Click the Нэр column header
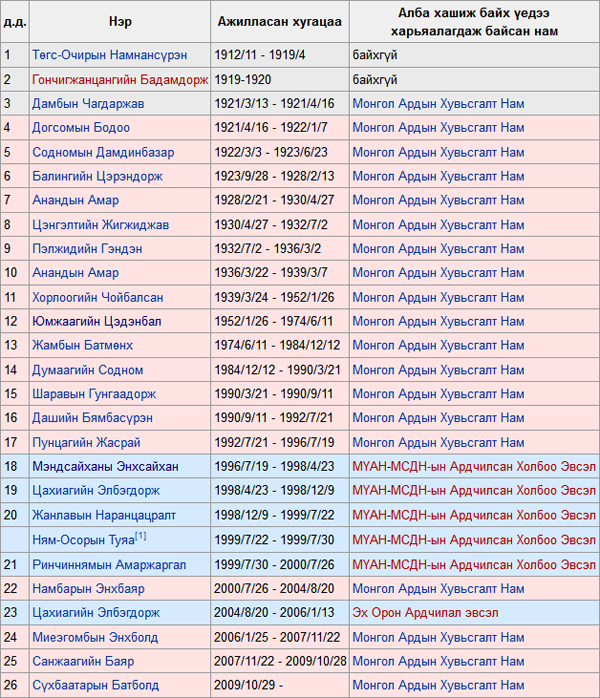Viewport: 600px width, 698px height. coord(120,22)
